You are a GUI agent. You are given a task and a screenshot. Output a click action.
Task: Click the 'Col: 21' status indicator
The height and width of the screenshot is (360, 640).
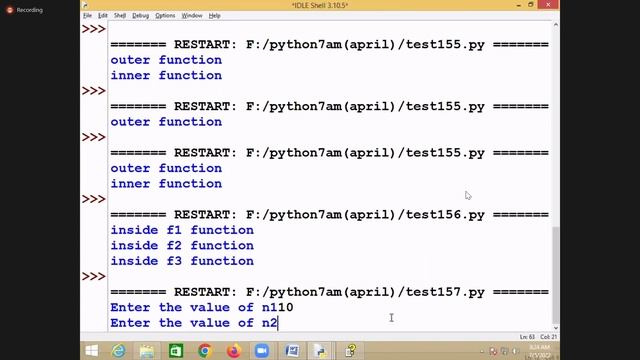549,337
